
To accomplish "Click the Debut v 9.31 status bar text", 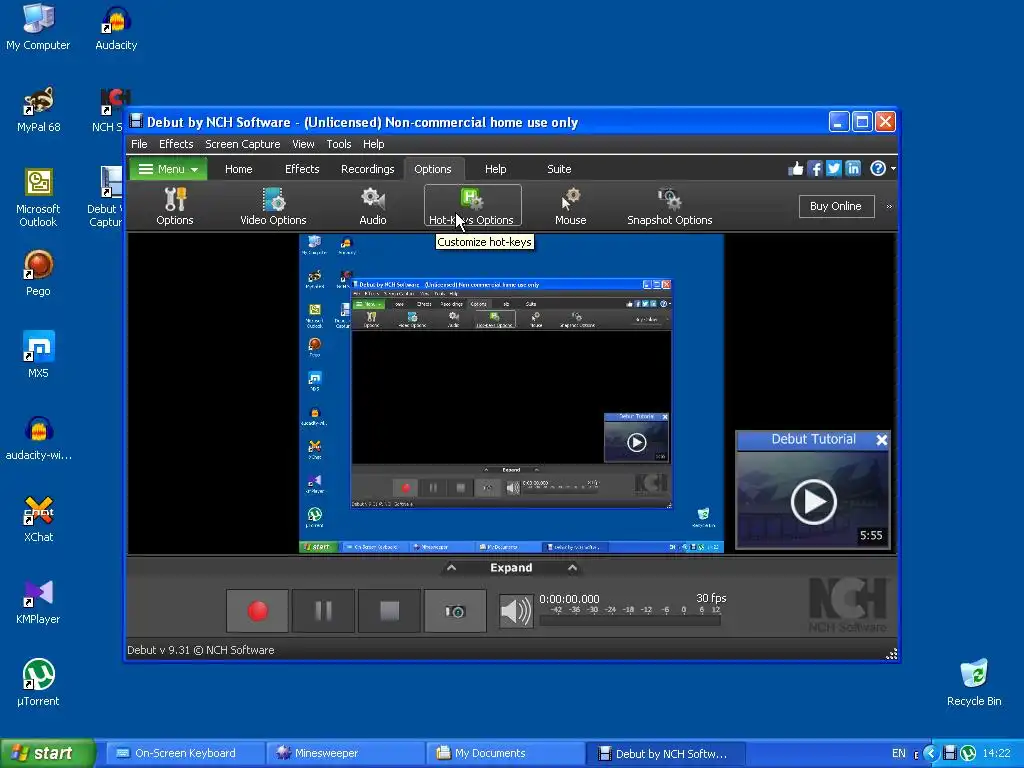I will coord(200,650).
